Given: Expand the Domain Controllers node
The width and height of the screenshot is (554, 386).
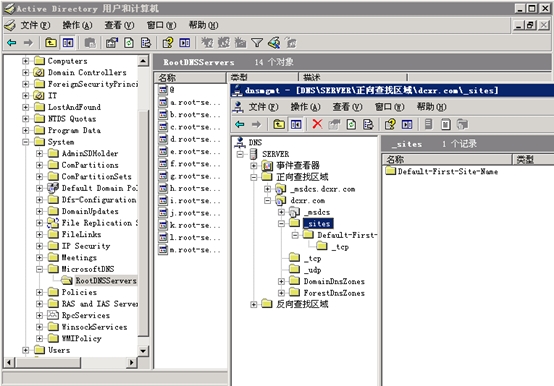Looking at the screenshot, I should pos(25,72).
